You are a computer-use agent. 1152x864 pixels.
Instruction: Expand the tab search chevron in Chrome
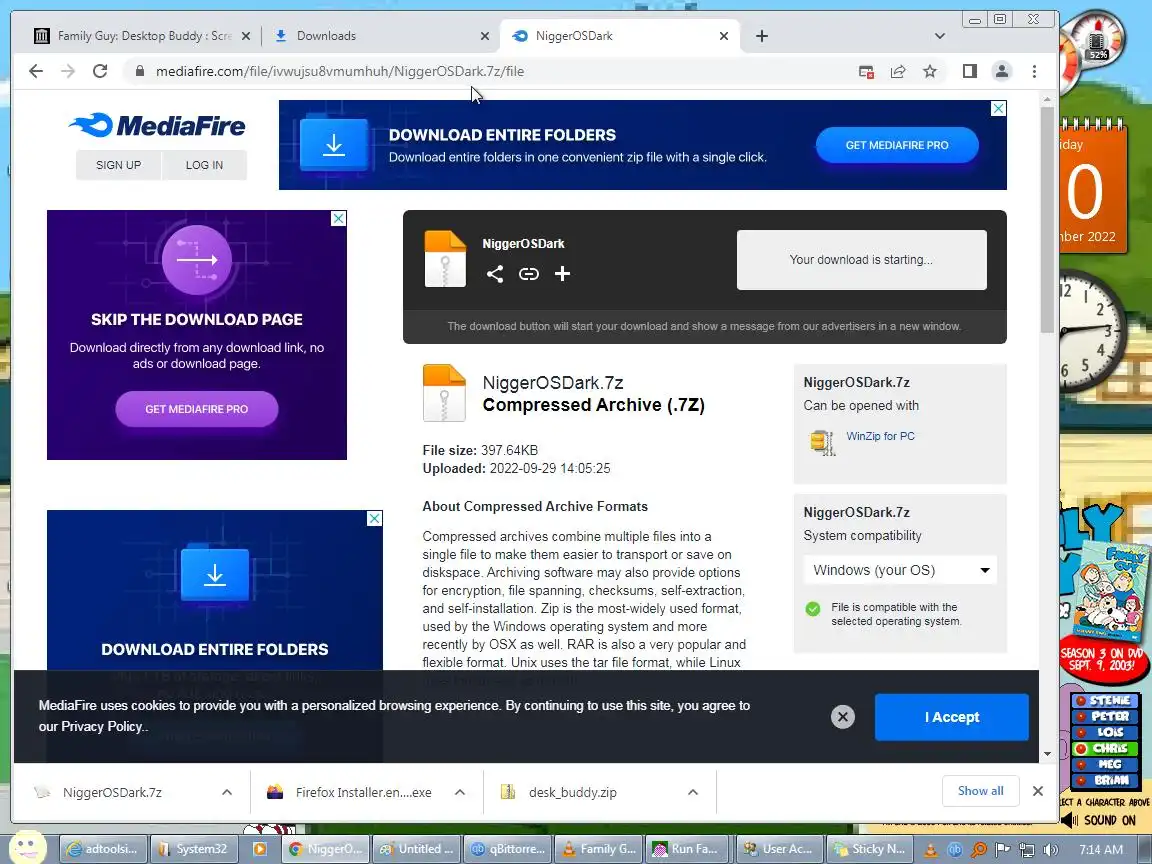point(940,36)
